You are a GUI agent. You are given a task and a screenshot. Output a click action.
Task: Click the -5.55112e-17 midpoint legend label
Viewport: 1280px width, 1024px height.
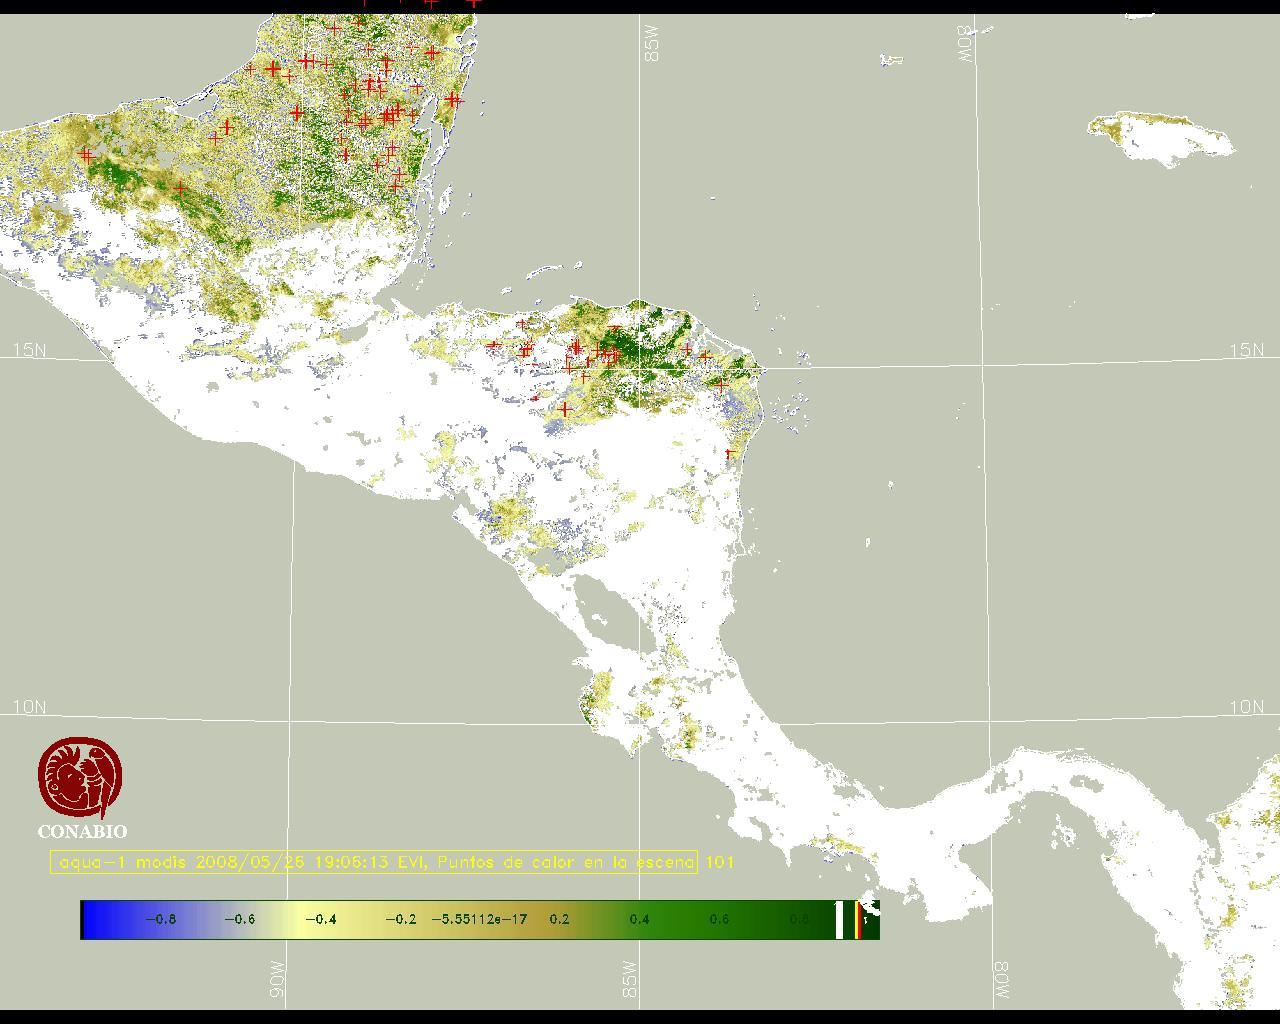click(479, 919)
